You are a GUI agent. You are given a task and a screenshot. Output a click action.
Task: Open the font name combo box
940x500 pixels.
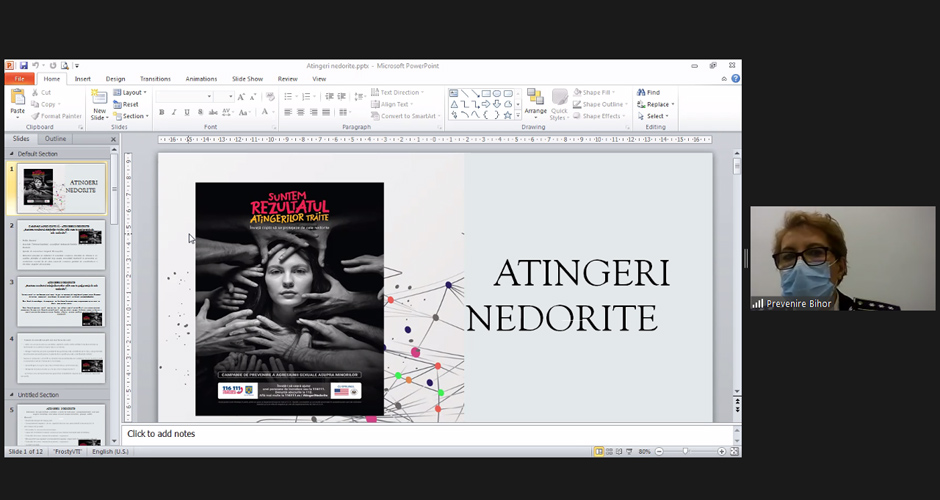[185, 97]
